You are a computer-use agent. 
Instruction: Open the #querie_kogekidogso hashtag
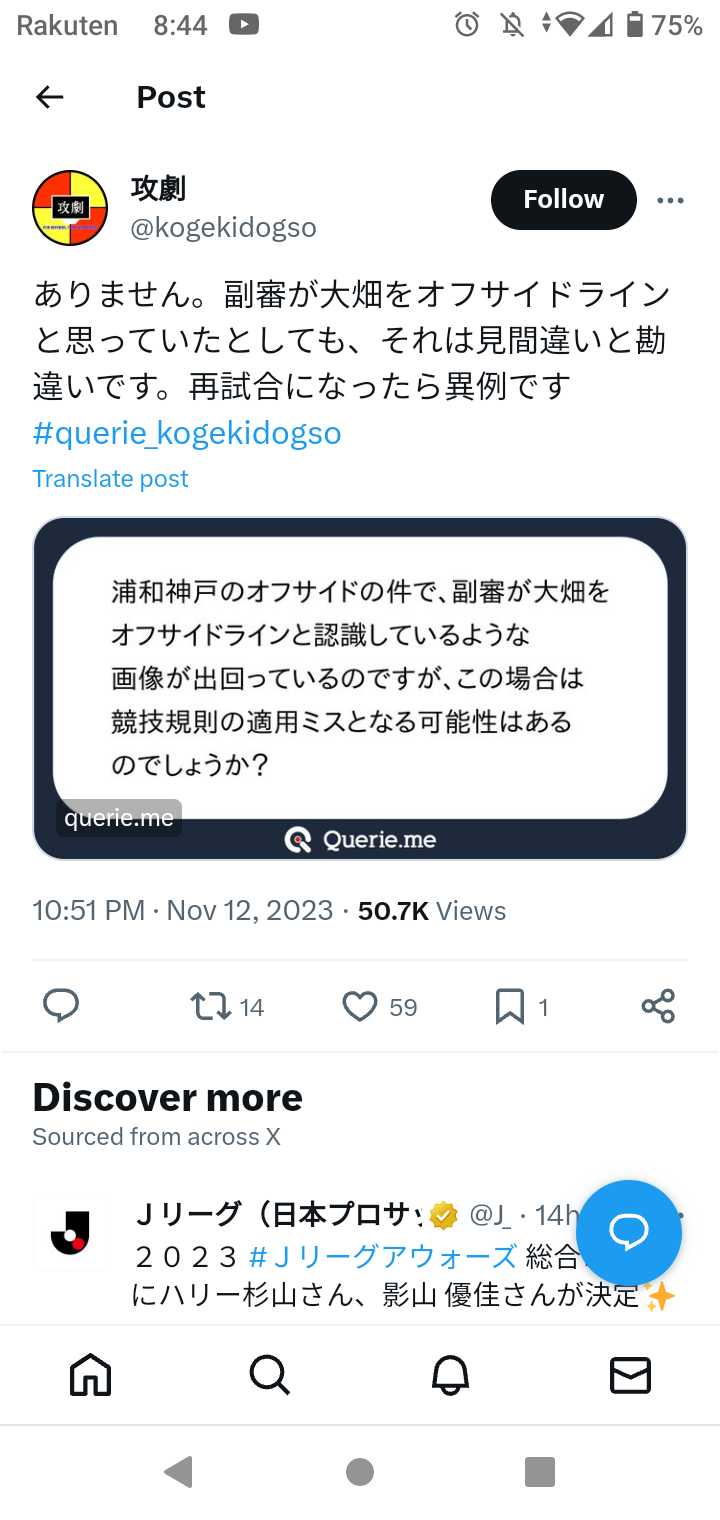(x=187, y=433)
